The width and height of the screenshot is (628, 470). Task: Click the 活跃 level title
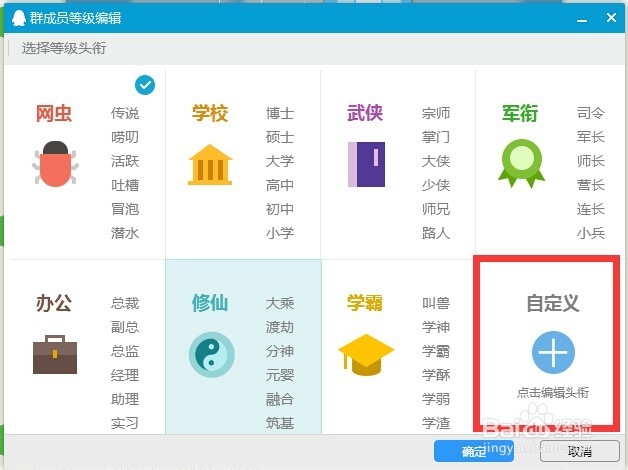click(125, 161)
